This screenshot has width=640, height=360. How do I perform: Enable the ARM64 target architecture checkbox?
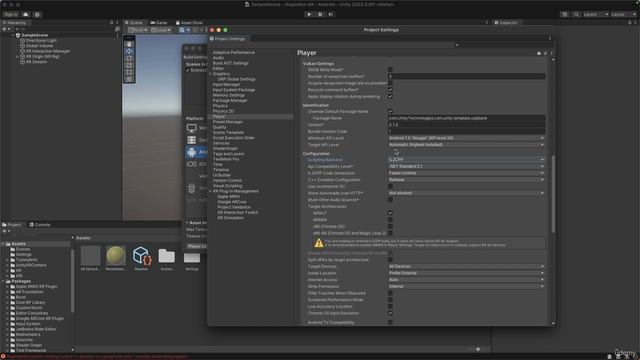click(390, 220)
